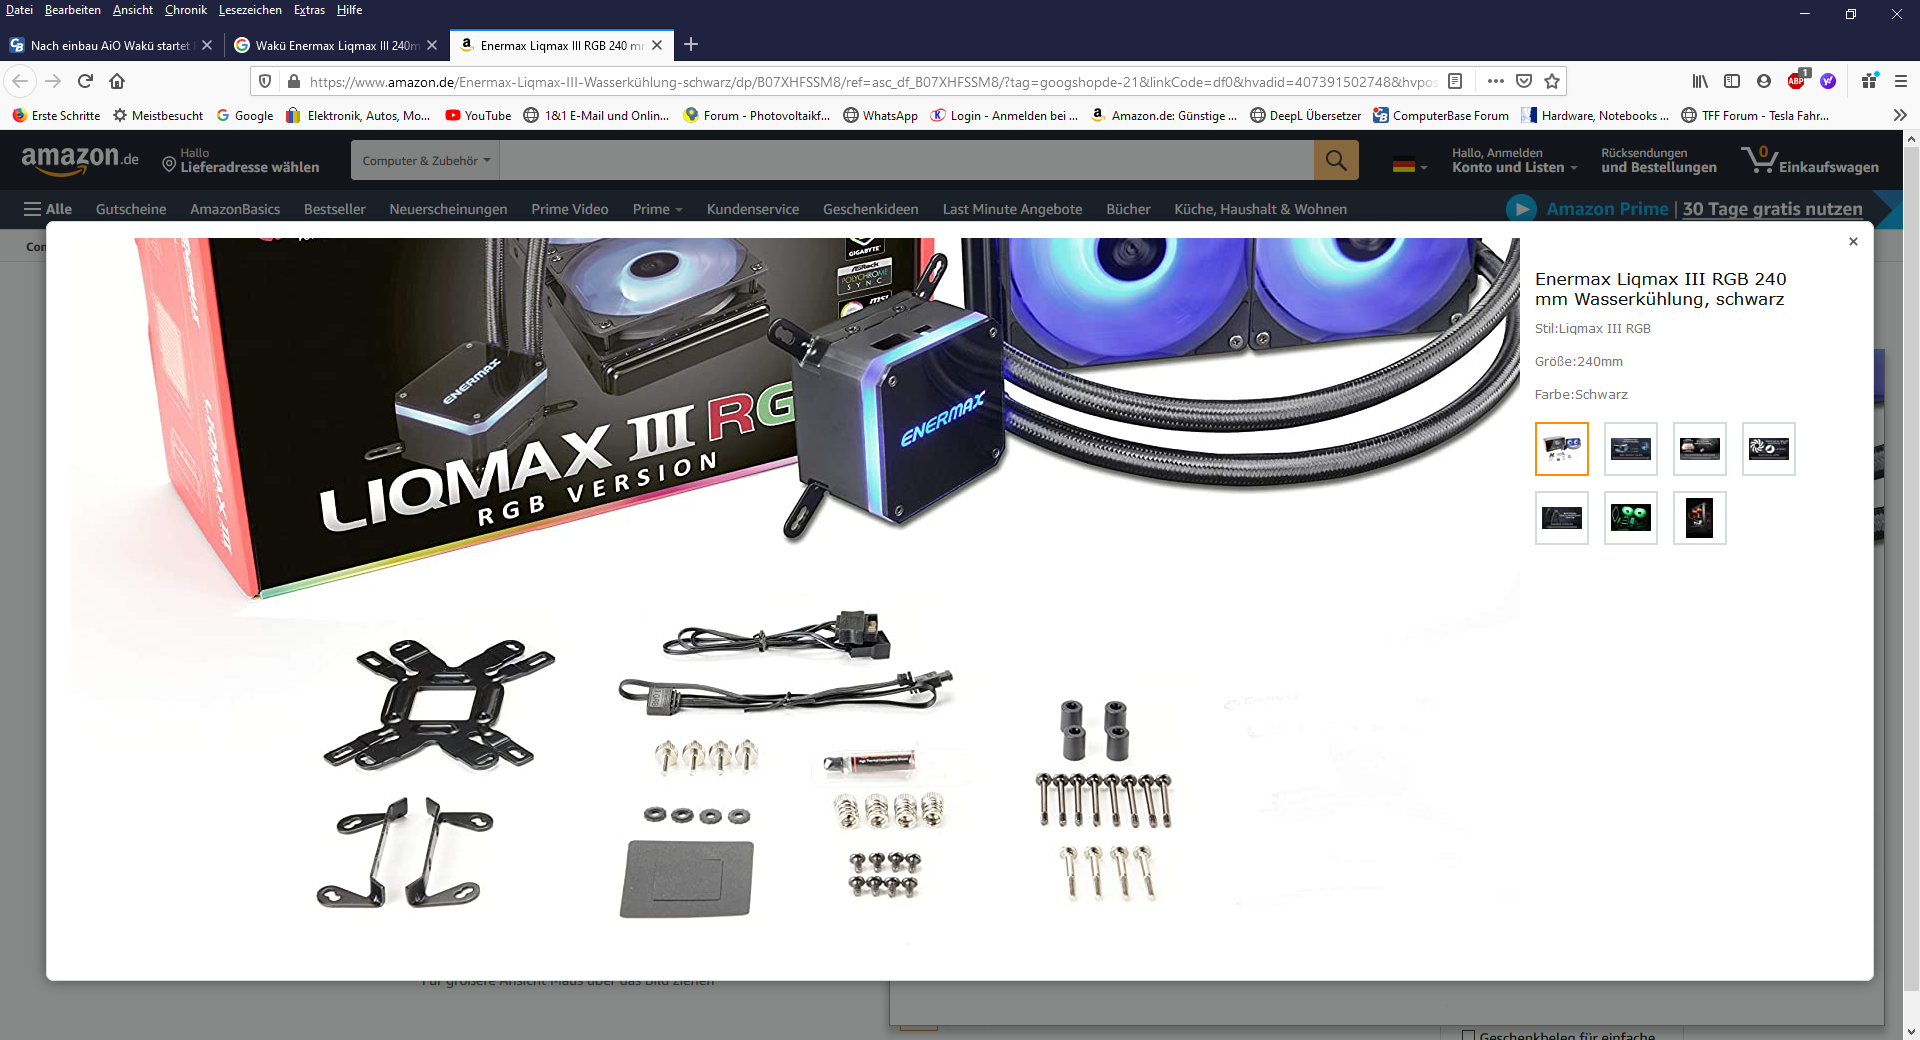Open page actions three-dots menu
This screenshot has height=1040, width=1920.
pos(1495,81)
